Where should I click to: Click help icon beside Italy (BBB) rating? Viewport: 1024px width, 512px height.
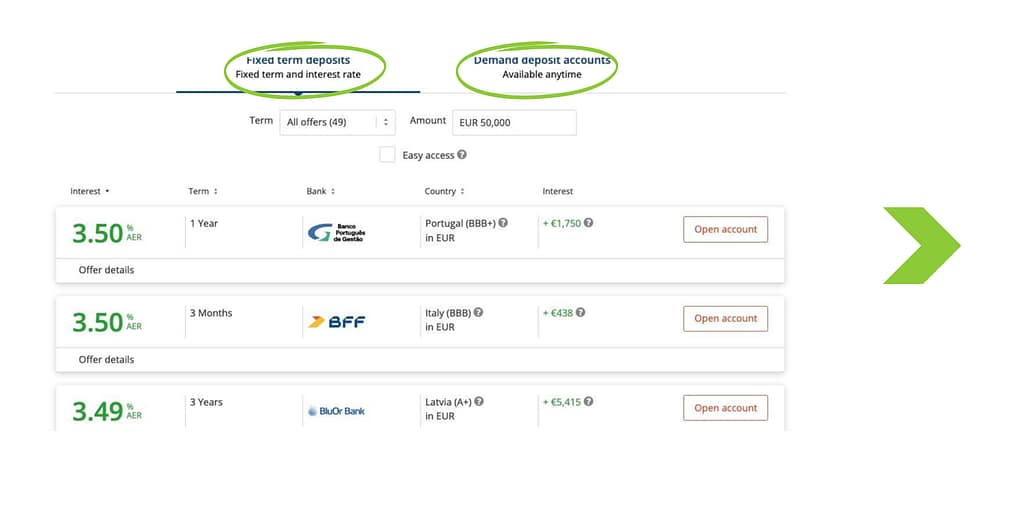478,312
